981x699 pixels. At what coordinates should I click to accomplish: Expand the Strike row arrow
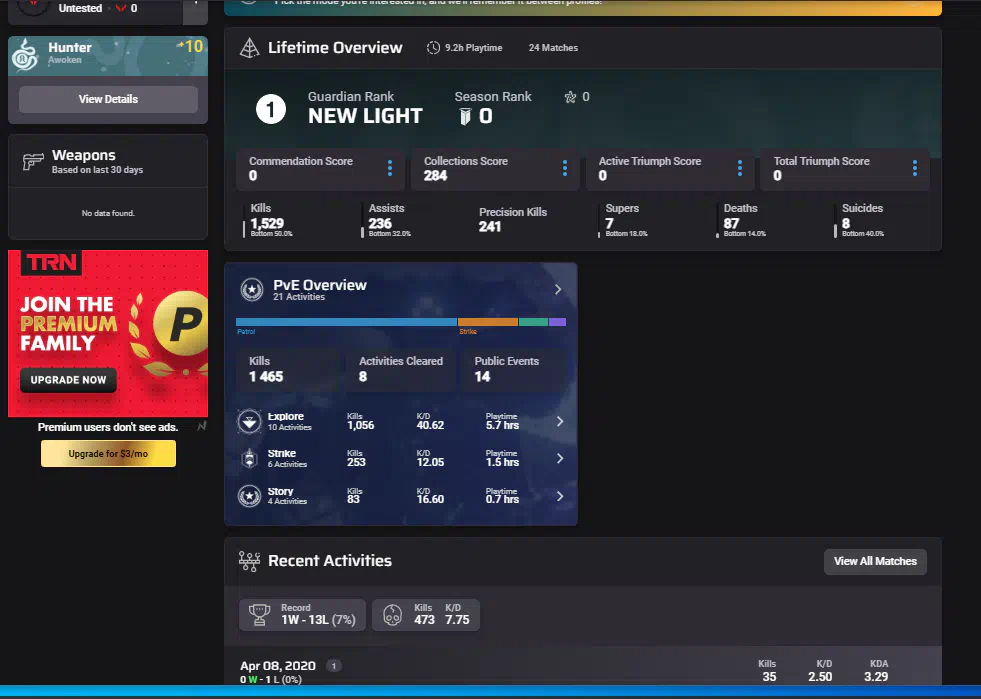559,459
